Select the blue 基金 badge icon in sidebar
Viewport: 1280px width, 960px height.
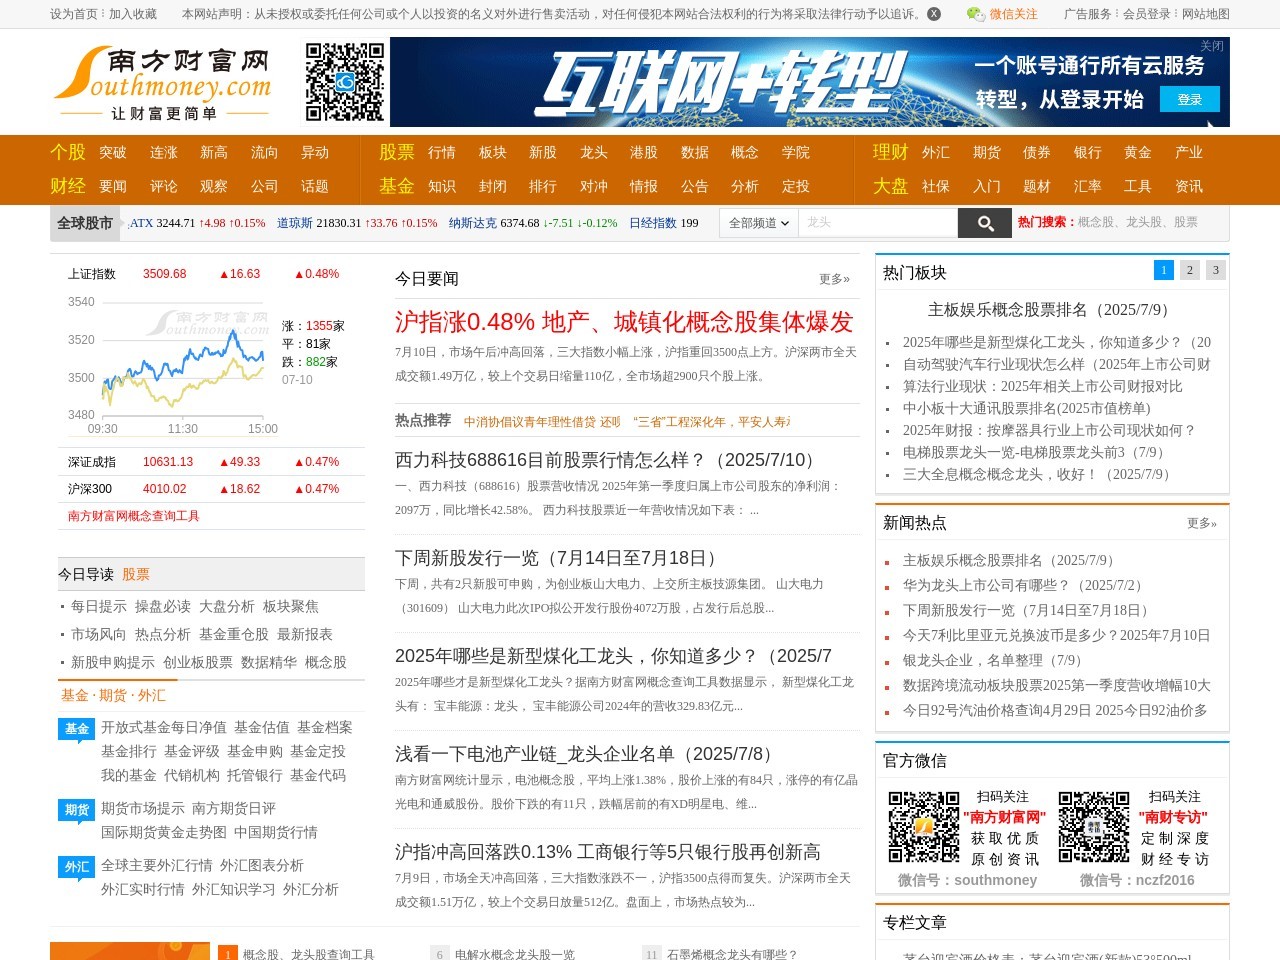pos(76,729)
